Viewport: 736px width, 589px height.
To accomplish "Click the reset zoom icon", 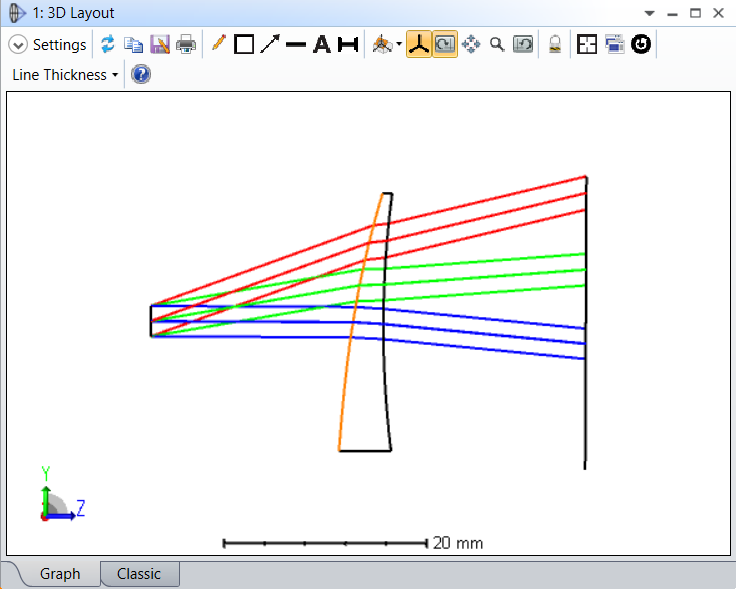I will click(x=523, y=45).
